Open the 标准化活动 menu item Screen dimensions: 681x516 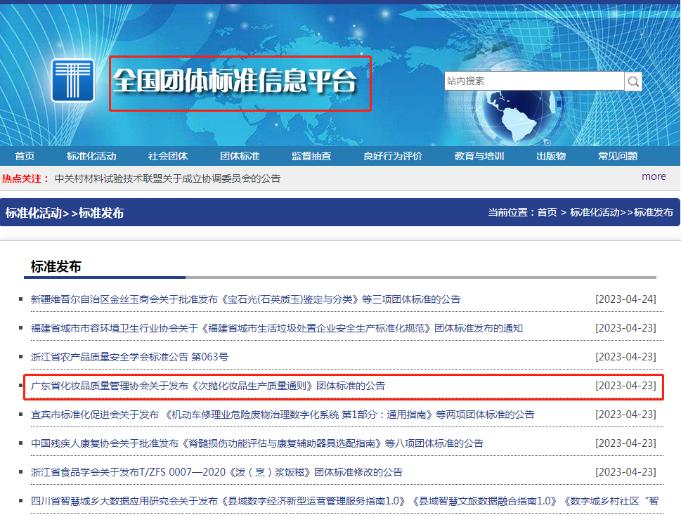[x=91, y=156]
